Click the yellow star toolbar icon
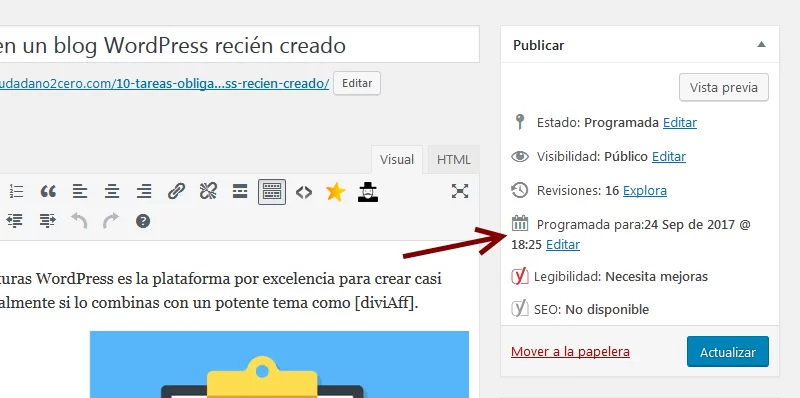This screenshot has width=800, height=398. point(336,192)
